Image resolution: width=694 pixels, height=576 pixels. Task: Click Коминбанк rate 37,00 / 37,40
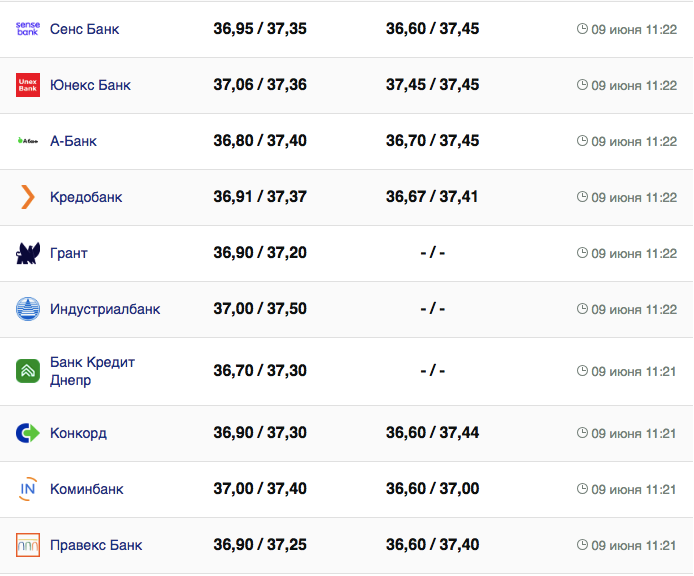(x=260, y=489)
